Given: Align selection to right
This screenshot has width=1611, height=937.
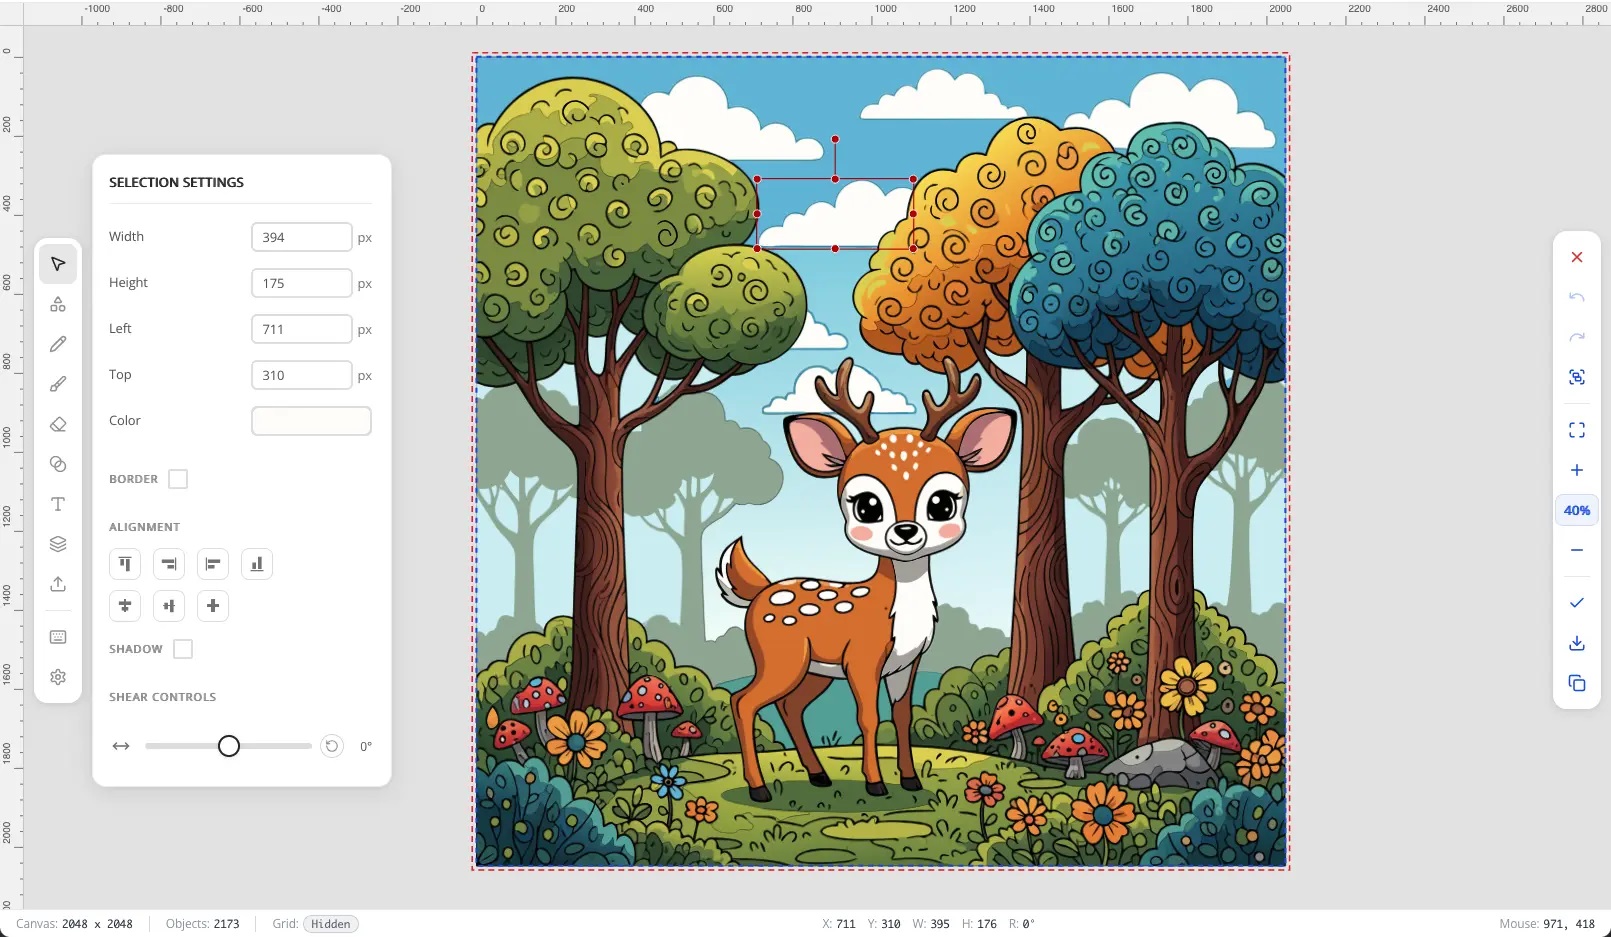Looking at the screenshot, I should coord(169,564).
